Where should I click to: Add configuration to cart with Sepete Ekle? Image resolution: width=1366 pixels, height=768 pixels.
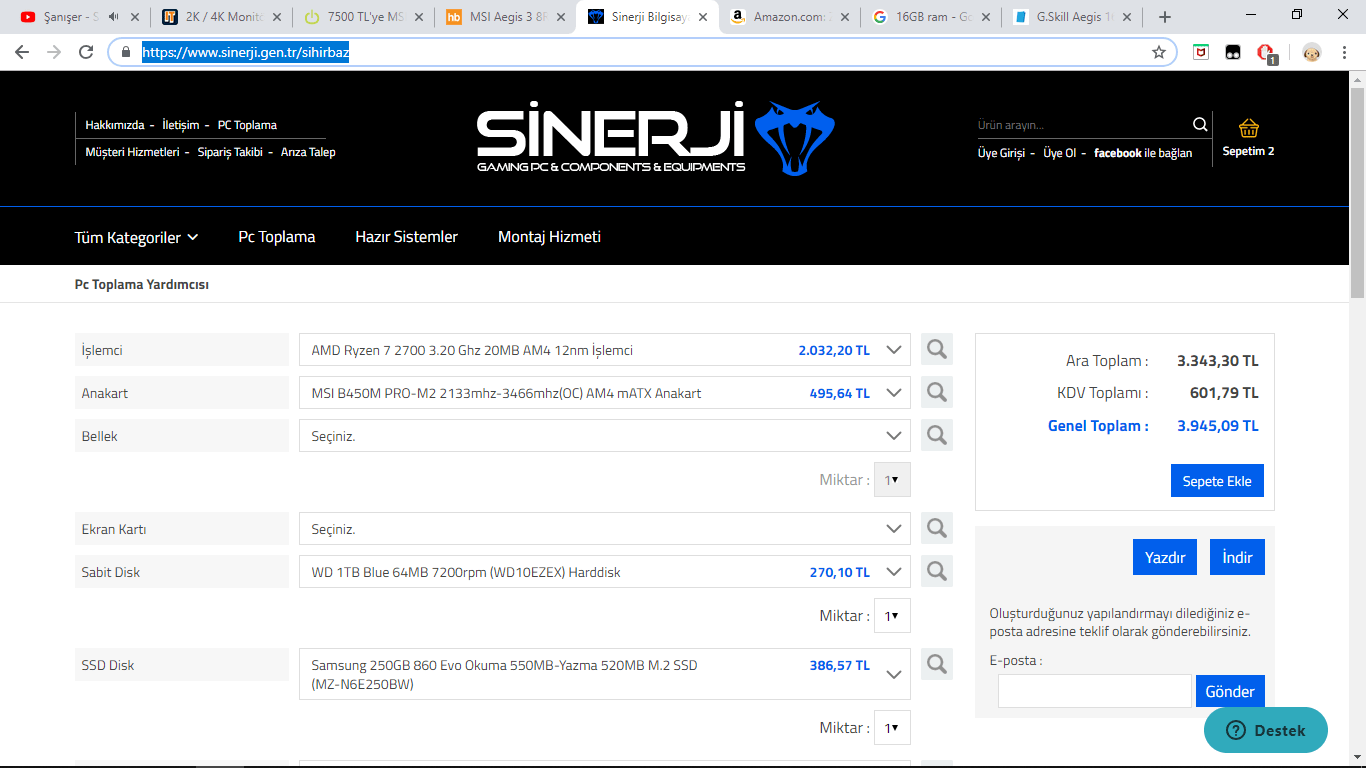coord(1217,481)
